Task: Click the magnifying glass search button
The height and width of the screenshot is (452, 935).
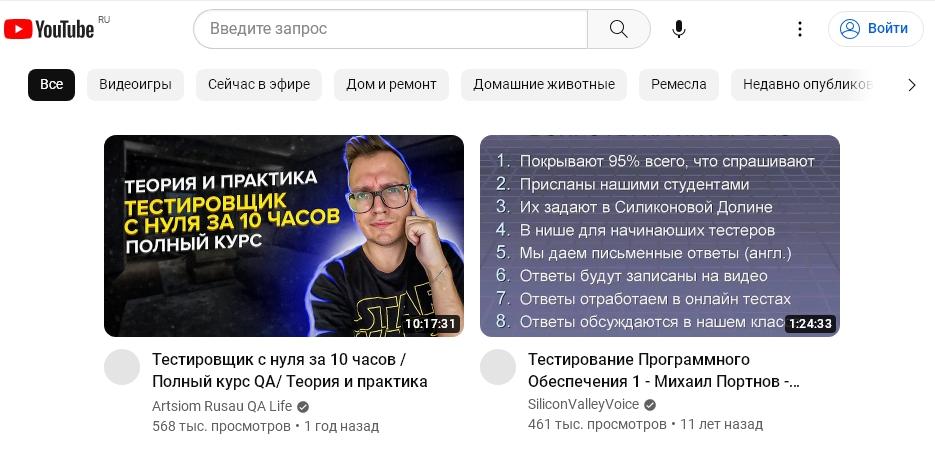Action: tap(618, 29)
